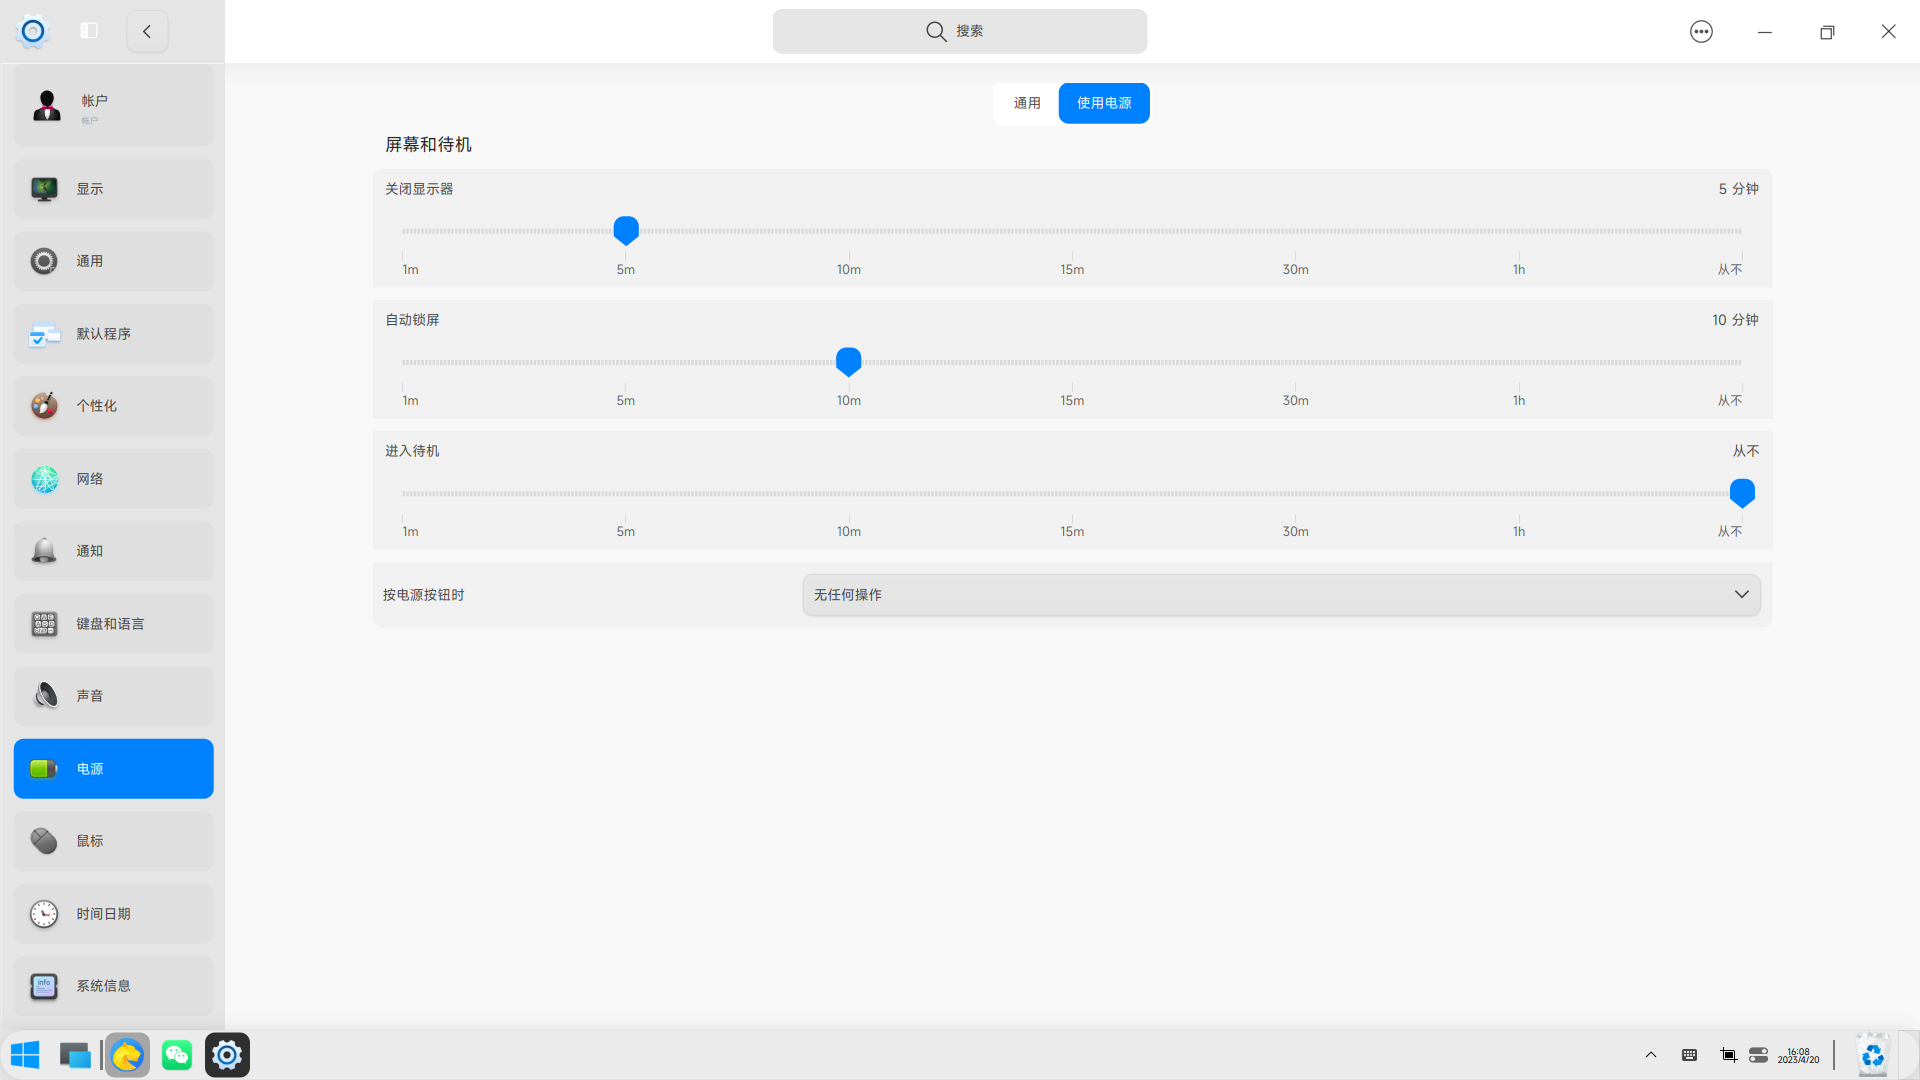Click the 自动锁屏 slider handle at 10m
The width and height of the screenshot is (1920, 1080).
pyautogui.click(x=849, y=361)
